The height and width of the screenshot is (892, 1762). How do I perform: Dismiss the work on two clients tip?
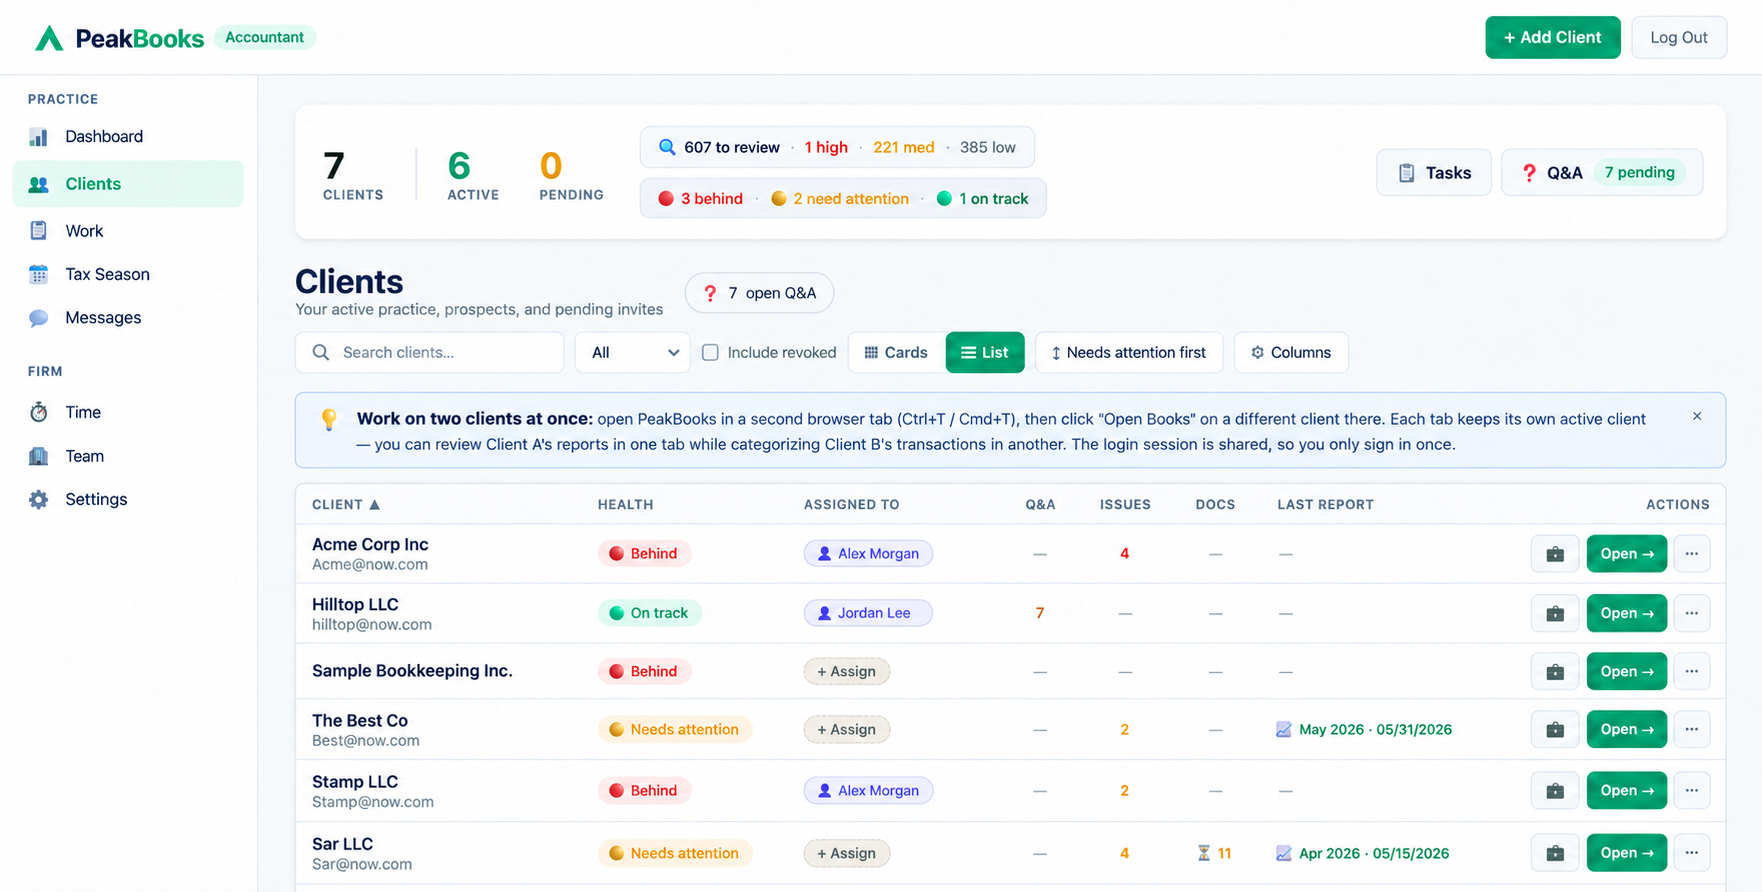[1697, 416]
